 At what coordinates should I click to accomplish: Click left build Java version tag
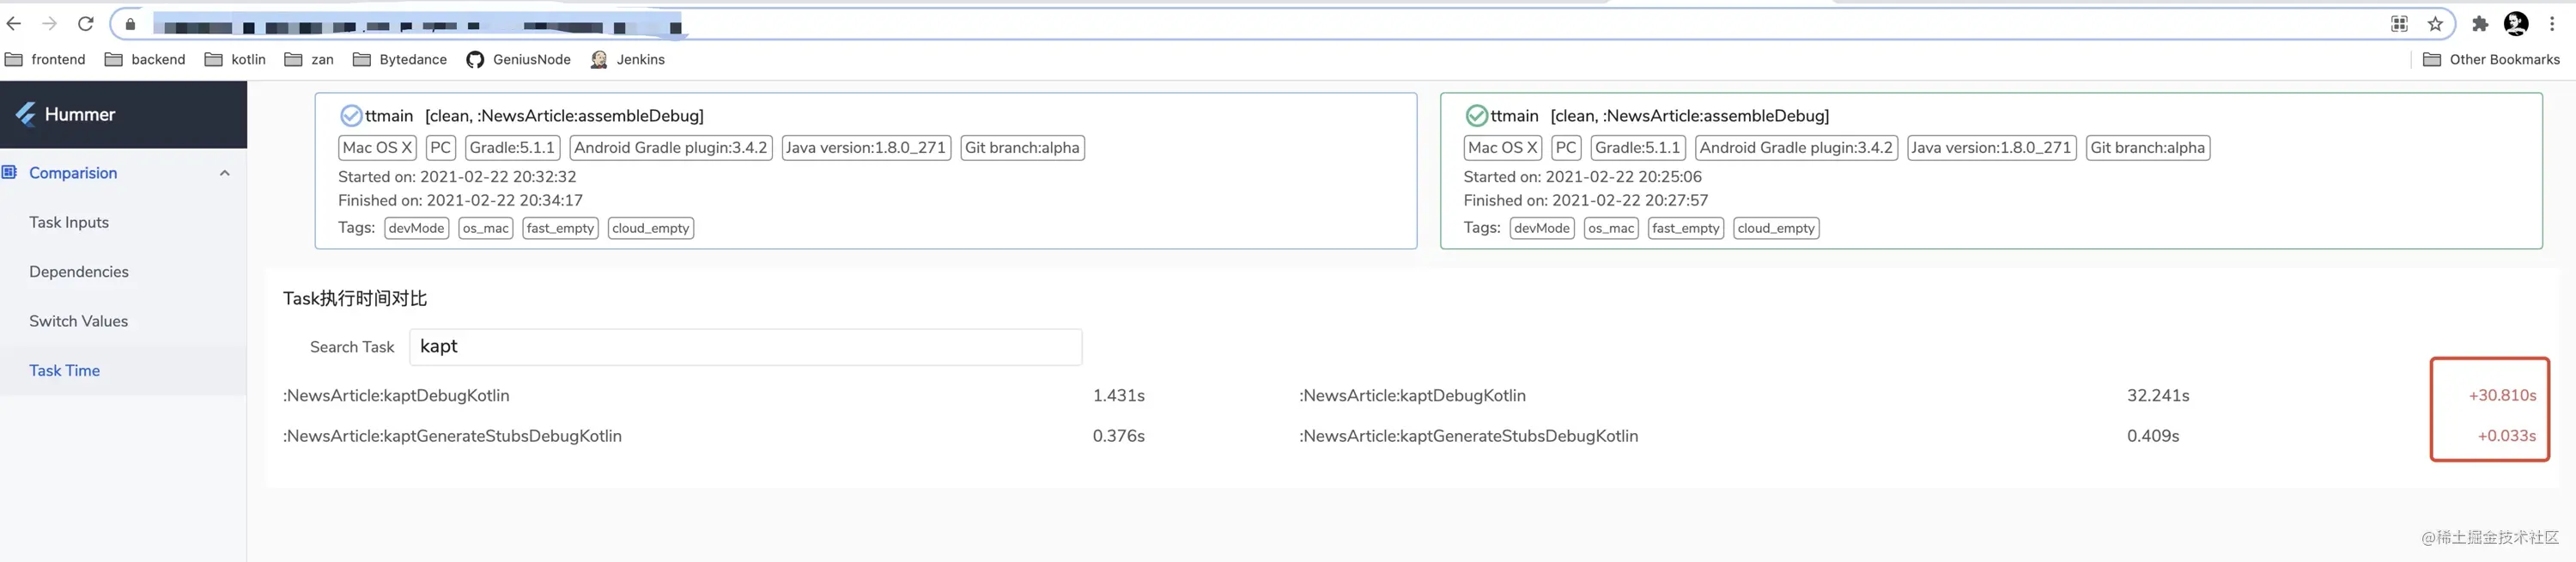(866, 148)
